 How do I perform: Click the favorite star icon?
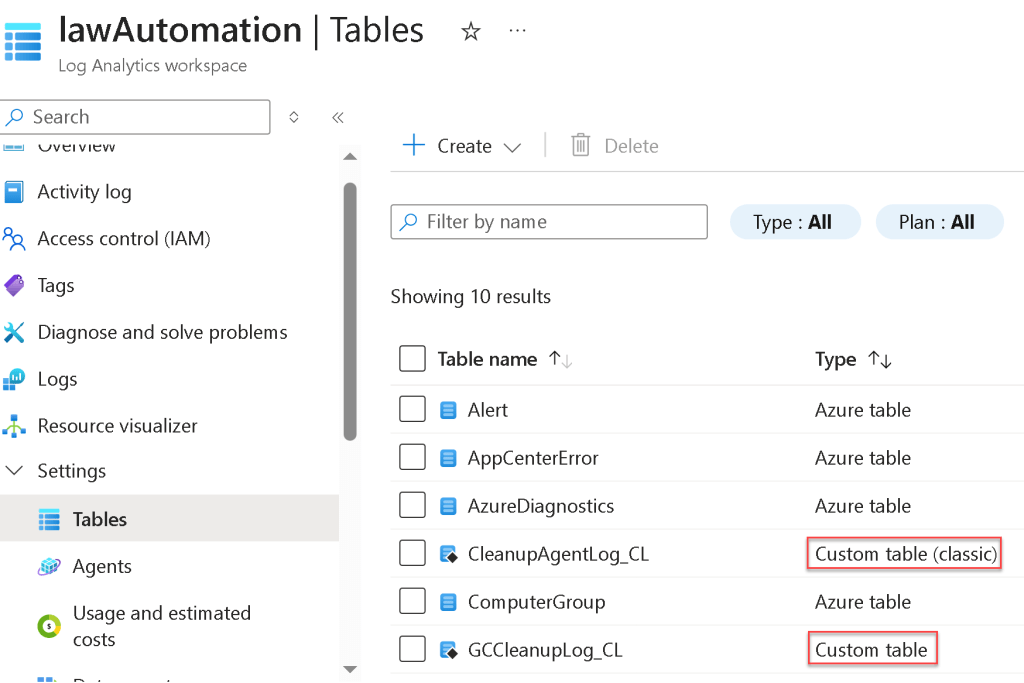[x=470, y=32]
